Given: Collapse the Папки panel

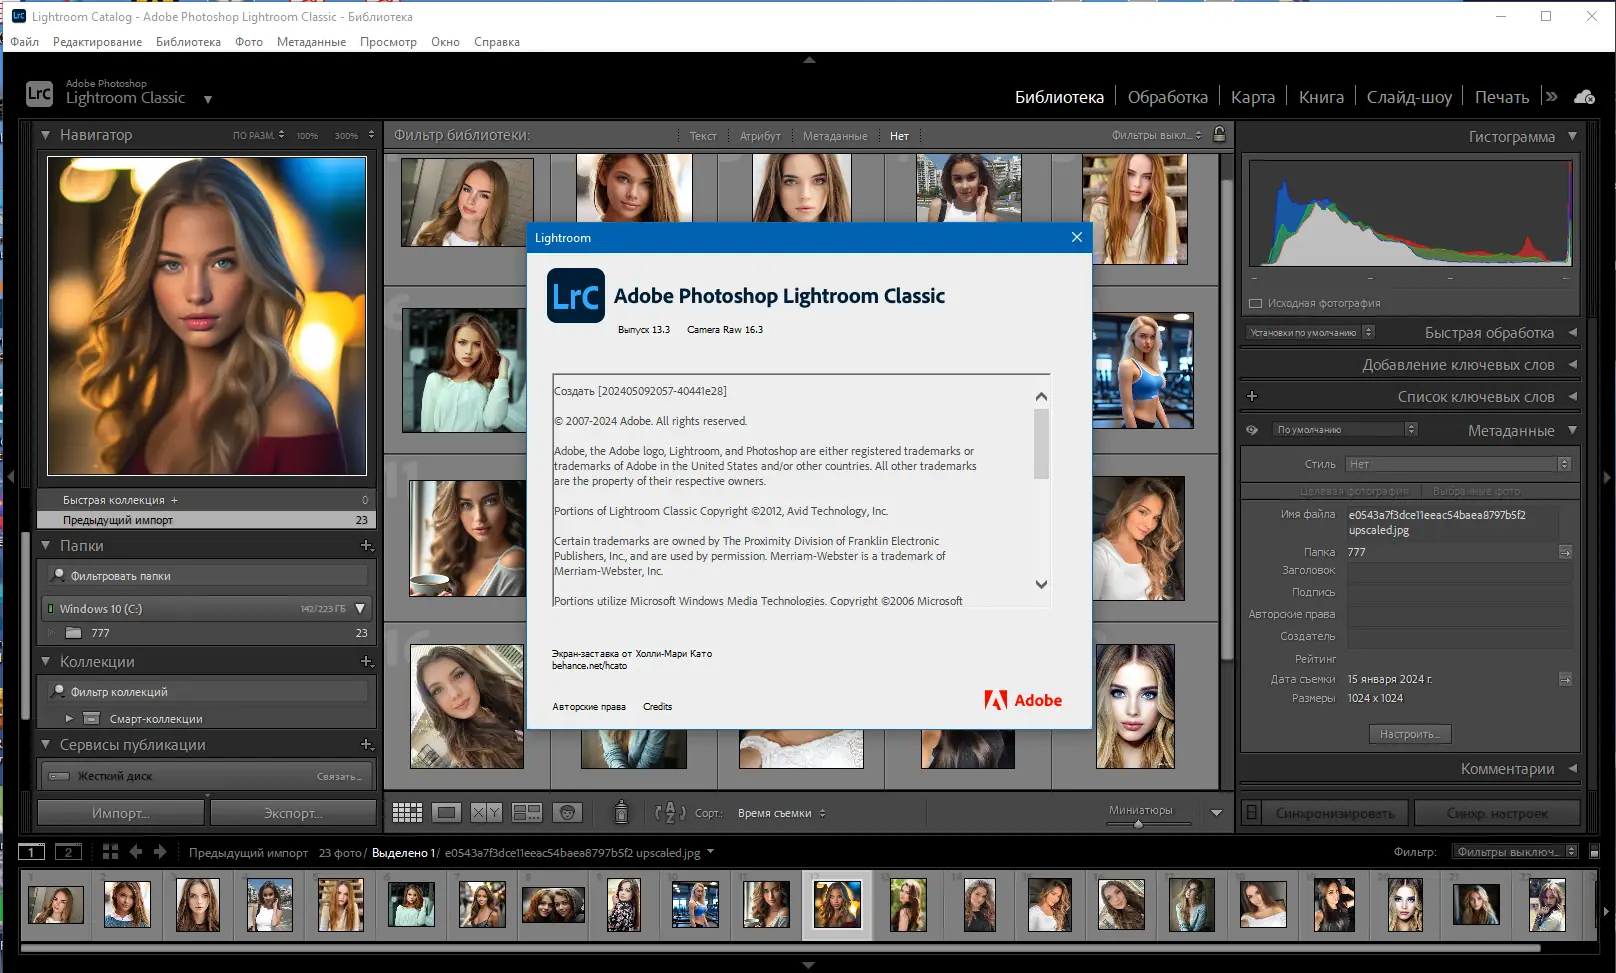Looking at the screenshot, I should pyautogui.click(x=45, y=546).
